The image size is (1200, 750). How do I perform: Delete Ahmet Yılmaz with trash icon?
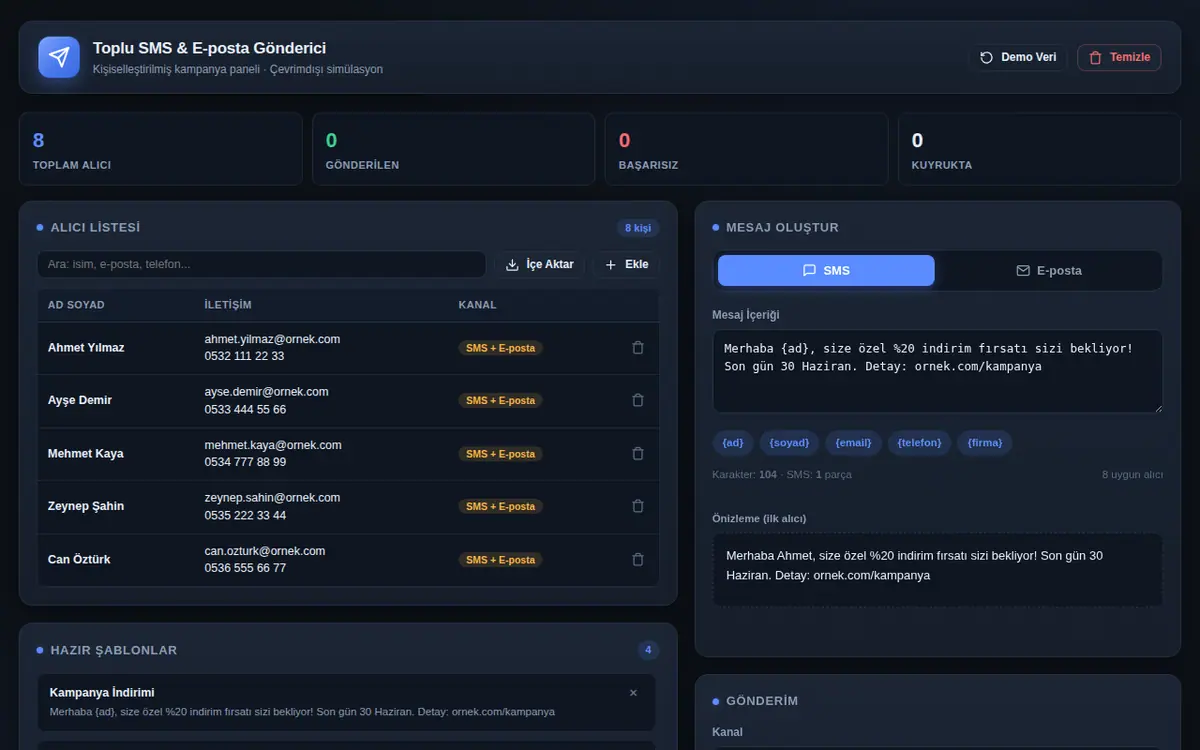(x=638, y=348)
